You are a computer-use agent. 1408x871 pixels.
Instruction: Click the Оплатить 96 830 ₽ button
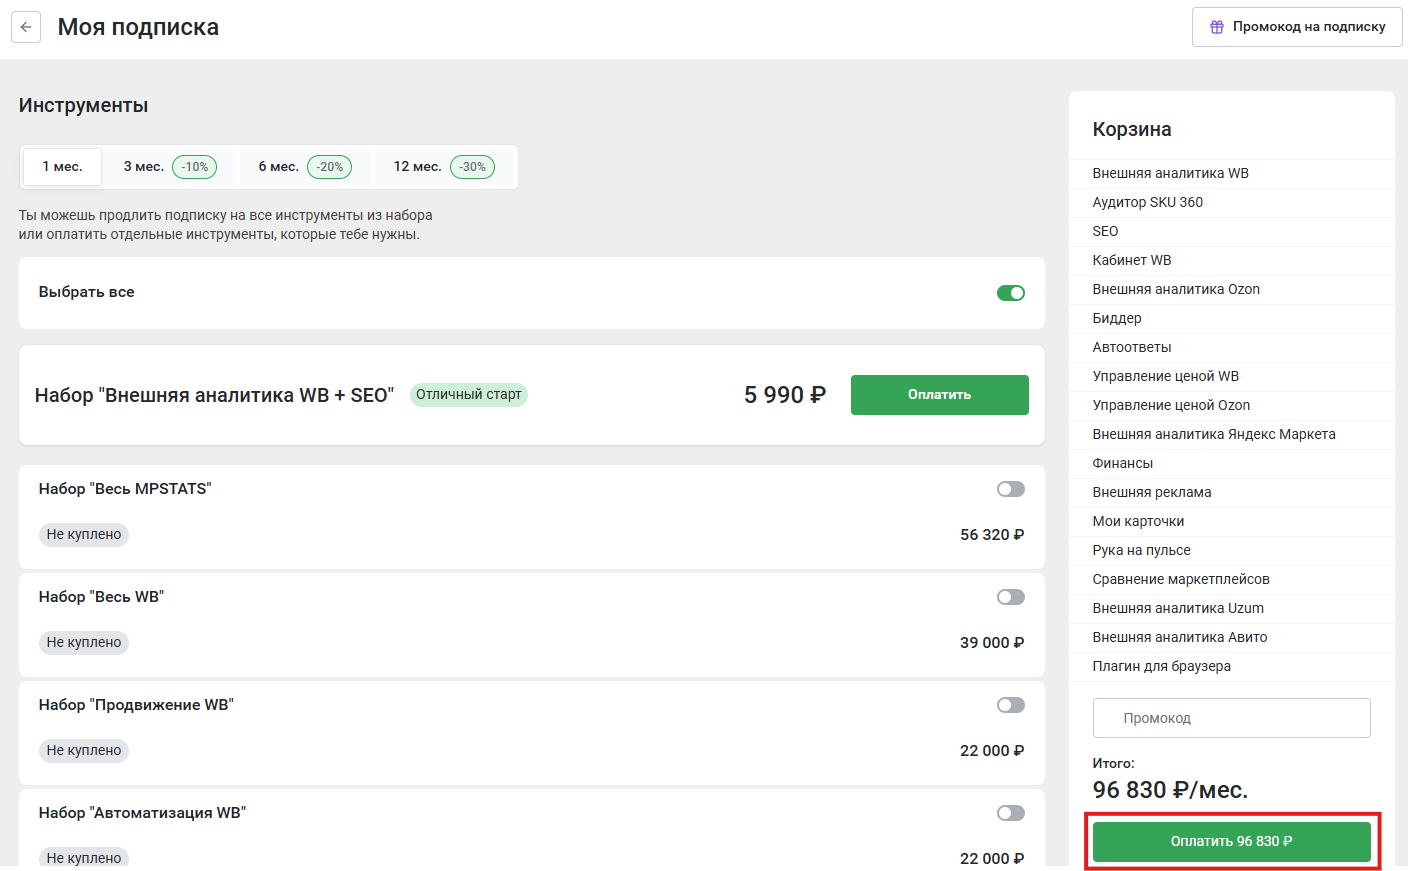click(1232, 842)
